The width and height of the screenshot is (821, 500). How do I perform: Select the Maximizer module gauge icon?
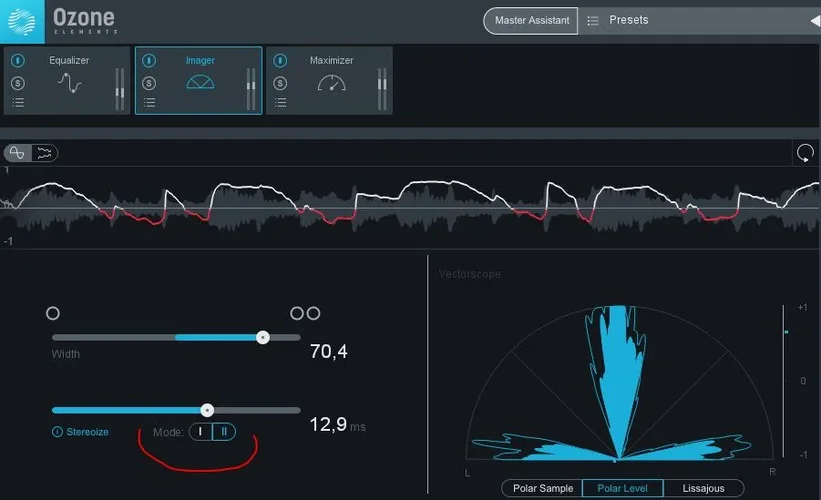[331, 83]
